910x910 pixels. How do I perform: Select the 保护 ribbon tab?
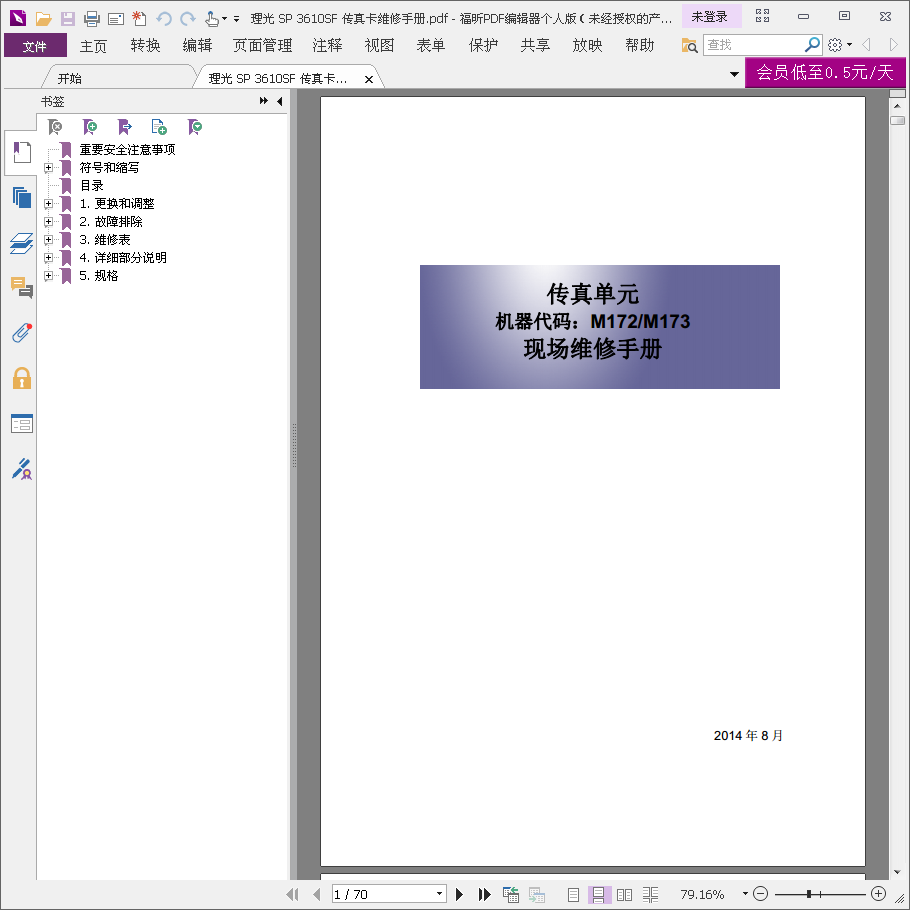pyautogui.click(x=483, y=45)
